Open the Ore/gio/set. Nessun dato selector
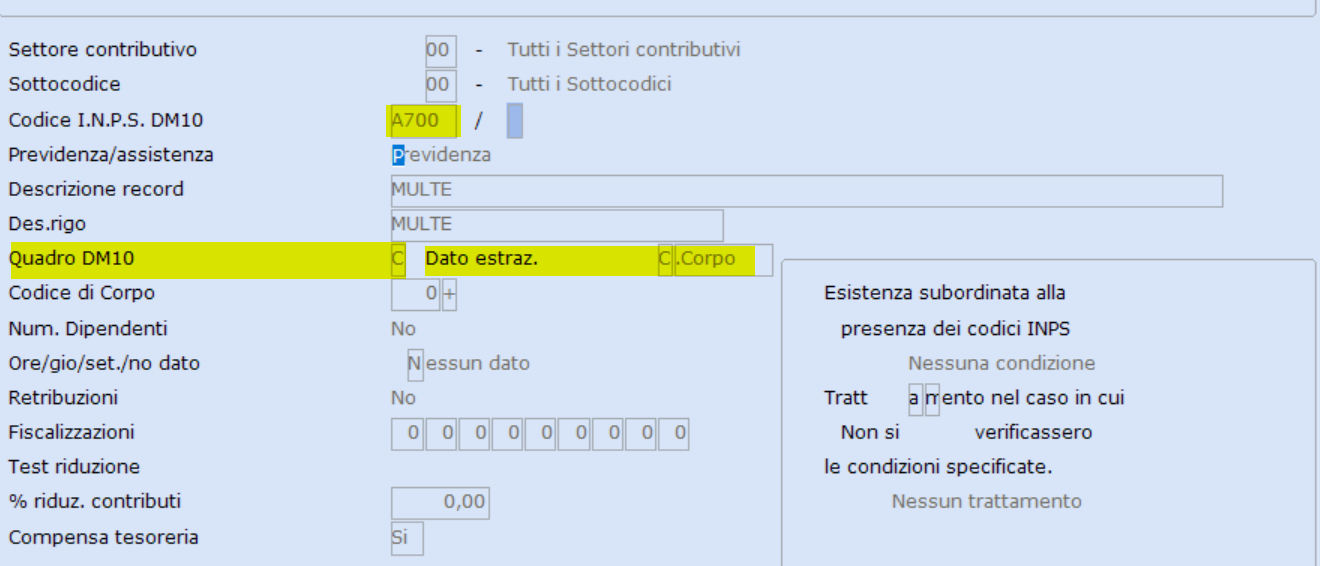This screenshot has width=1320, height=566. pos(468,364)
